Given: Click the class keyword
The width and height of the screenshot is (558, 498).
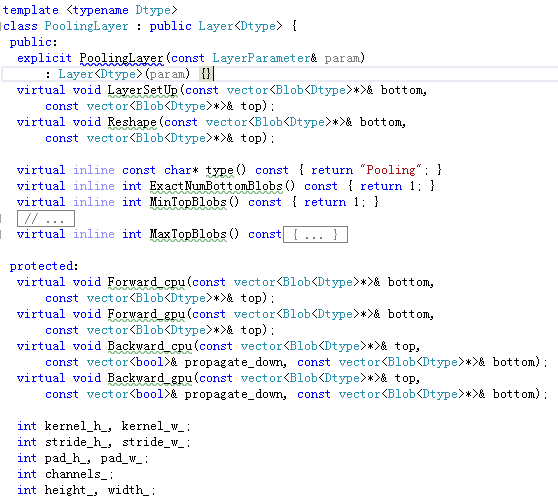Looking at the screenshot, I should [20, 26].
